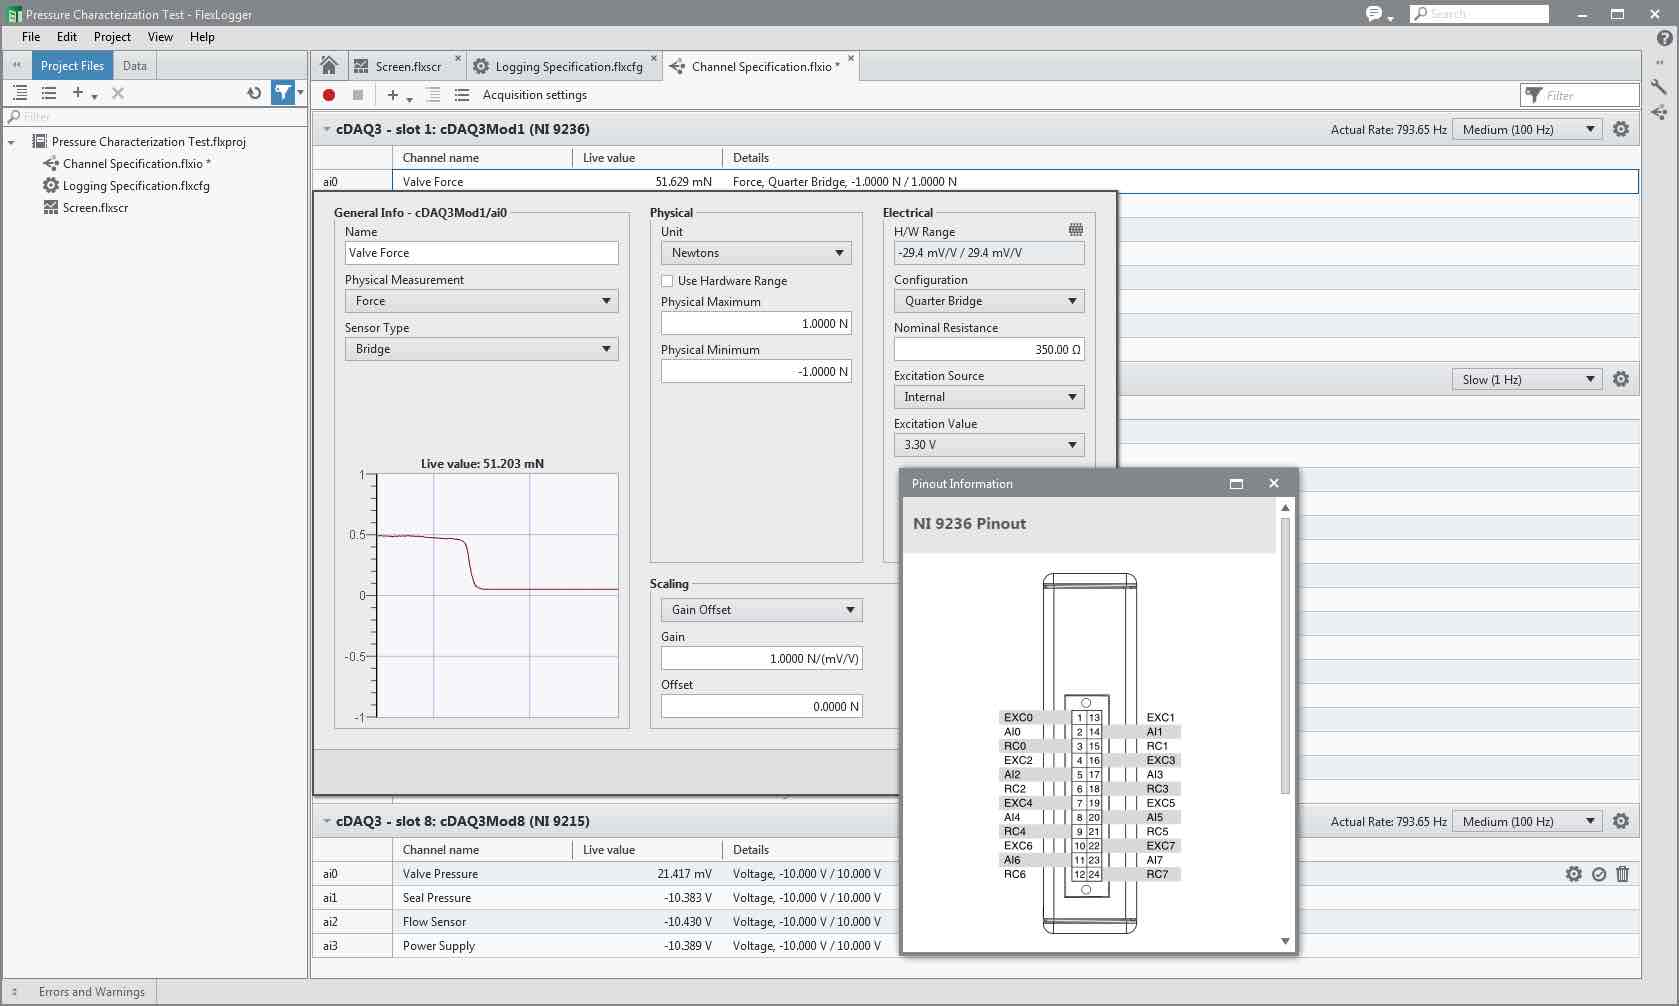The image size is (1679, 1006).
Task: Click Acquisition settings button
Action: point(534,95)
